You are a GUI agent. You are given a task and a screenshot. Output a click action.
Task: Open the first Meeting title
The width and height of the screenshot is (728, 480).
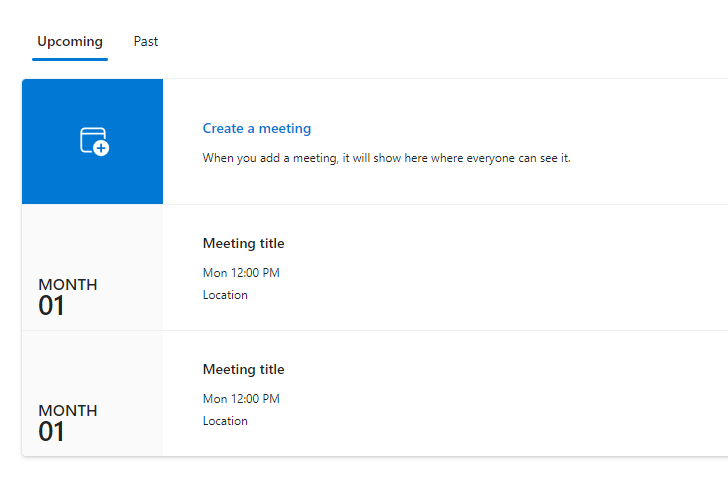tap(243, 243)
